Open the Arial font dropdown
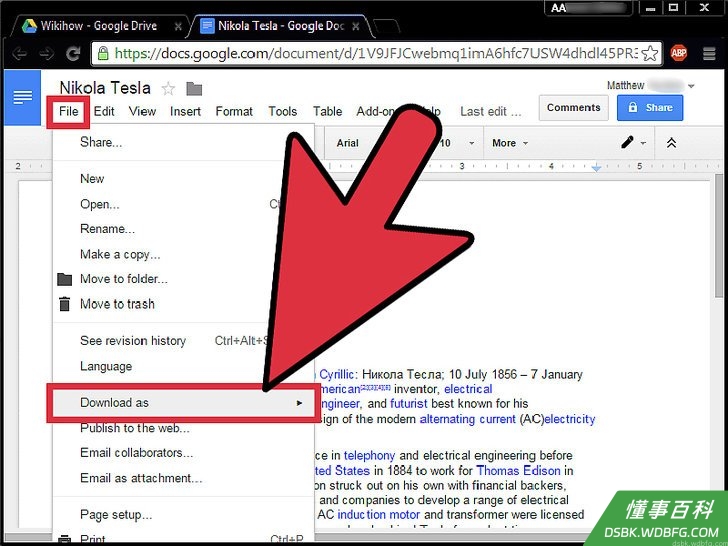The height and width of the screenshot is (546, 728). coord(348,143)
